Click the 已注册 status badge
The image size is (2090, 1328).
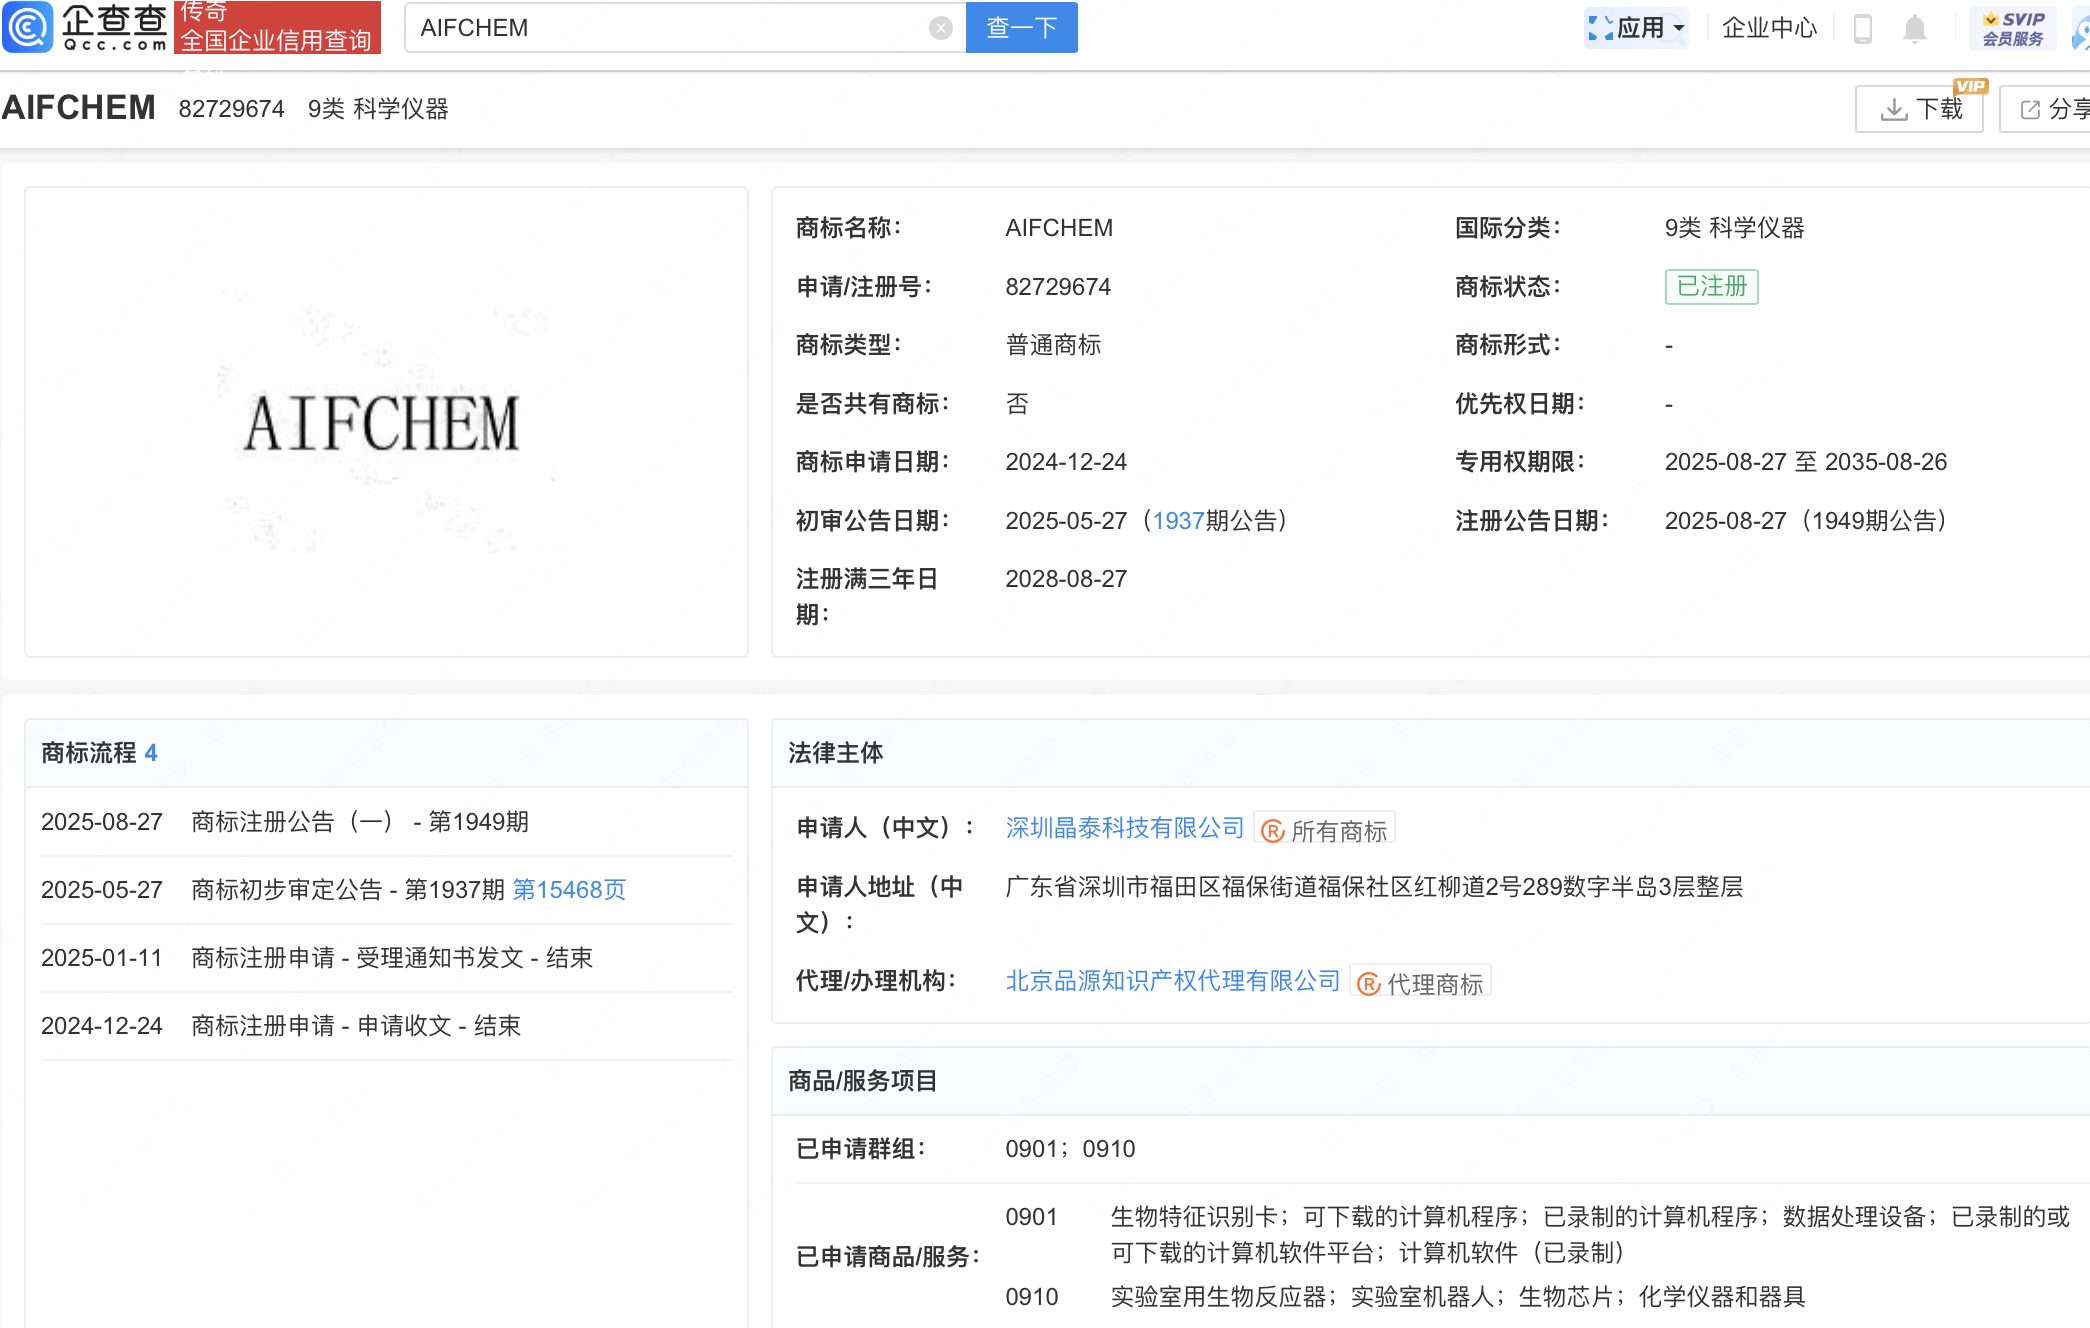pos(1711,287)
